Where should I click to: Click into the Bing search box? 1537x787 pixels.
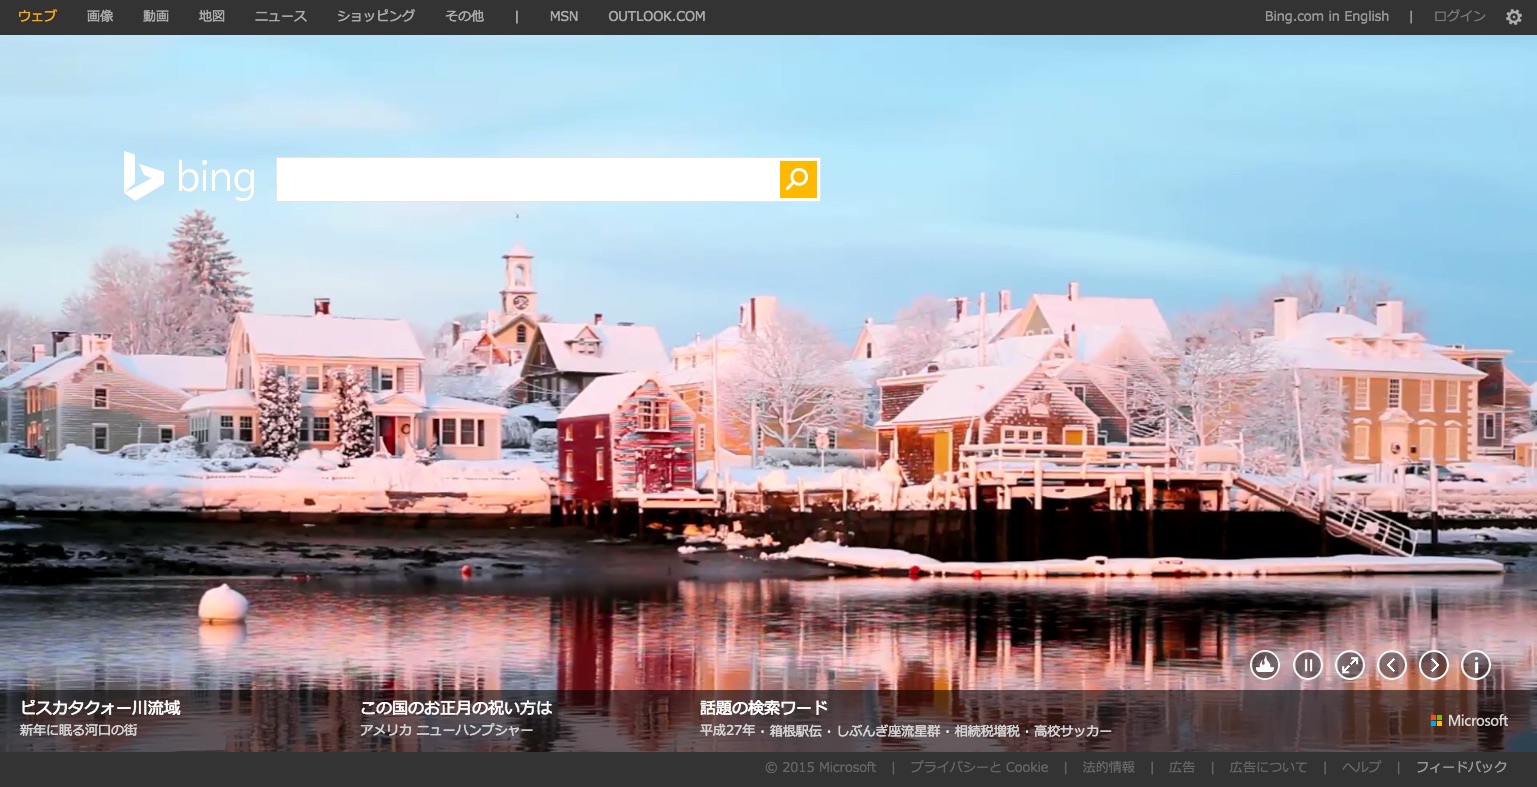pos(527,180)
